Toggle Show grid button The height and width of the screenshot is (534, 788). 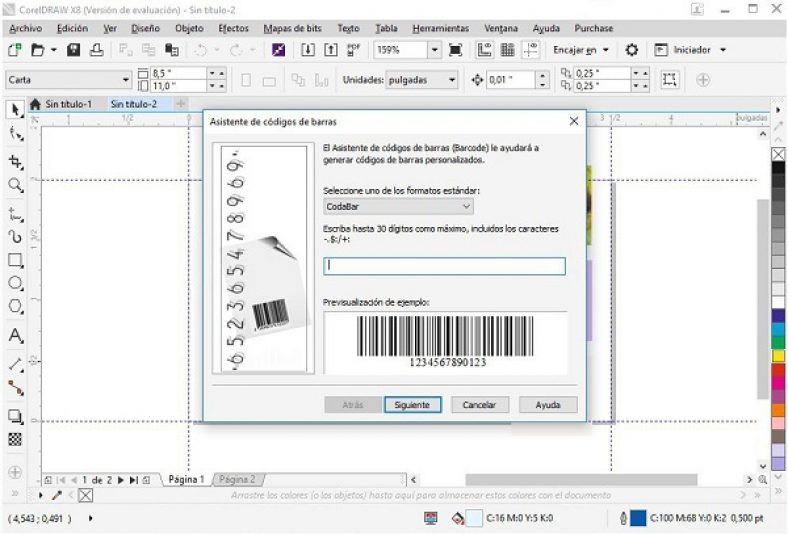pyautogui.click(x=508, y=50)
